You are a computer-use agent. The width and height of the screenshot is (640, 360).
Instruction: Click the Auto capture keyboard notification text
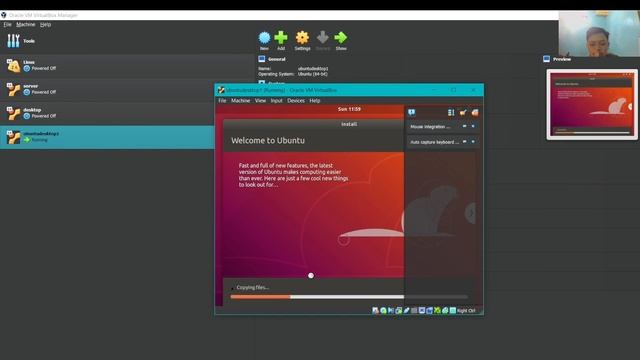pos(435,142)
